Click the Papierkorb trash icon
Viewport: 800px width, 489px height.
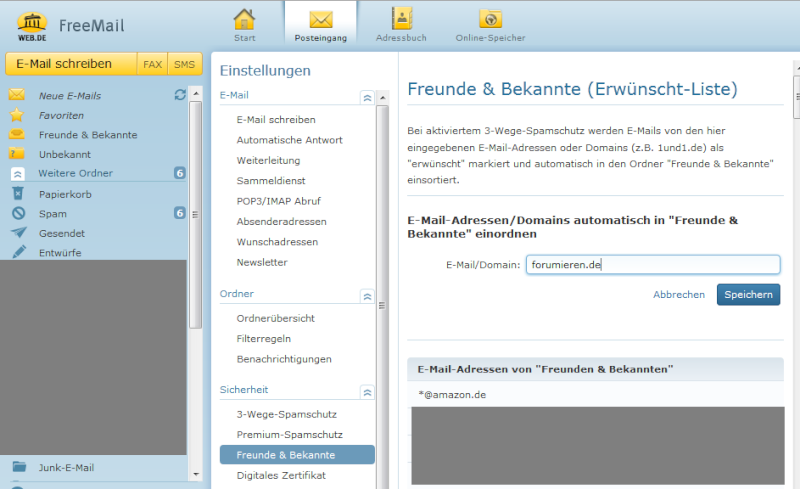pos(18,193)
